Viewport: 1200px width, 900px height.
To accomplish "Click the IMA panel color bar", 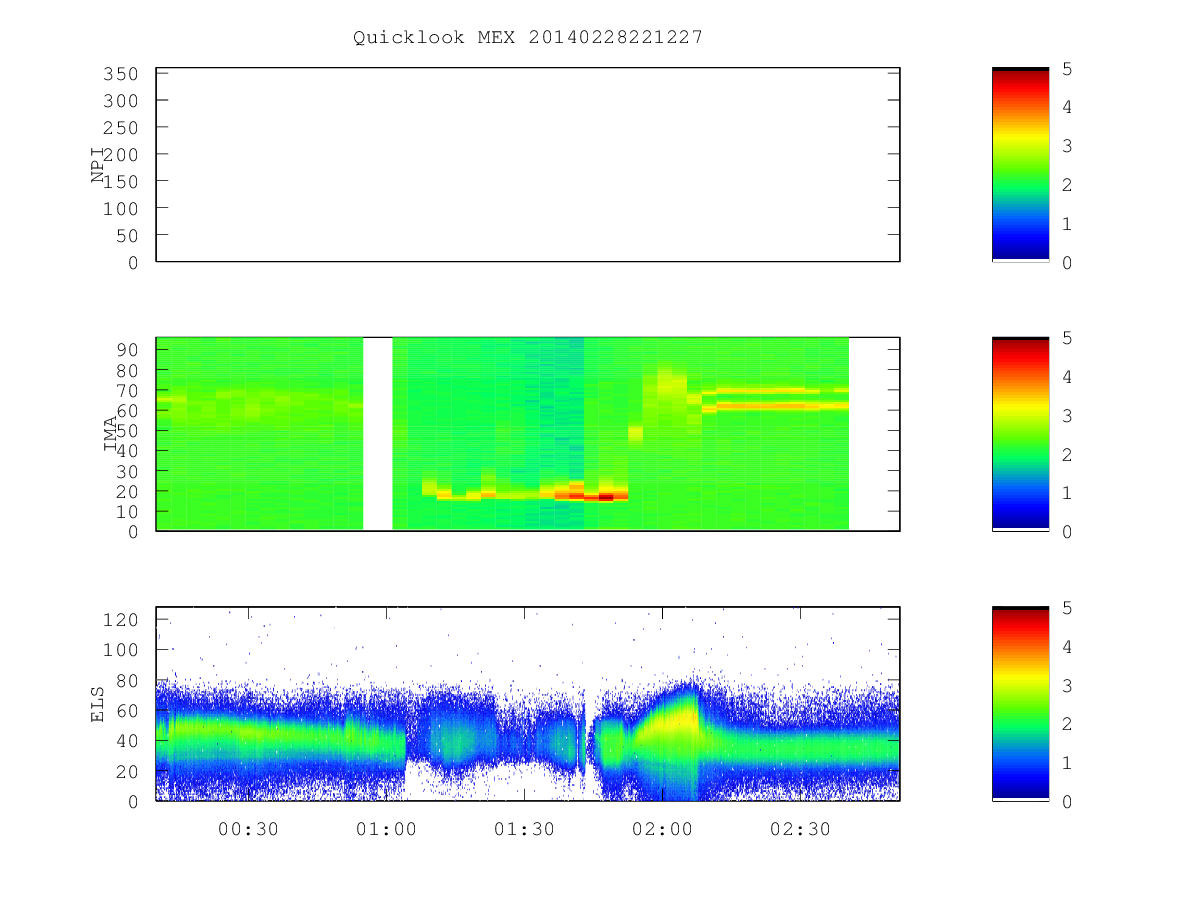I will (1020, 433).
